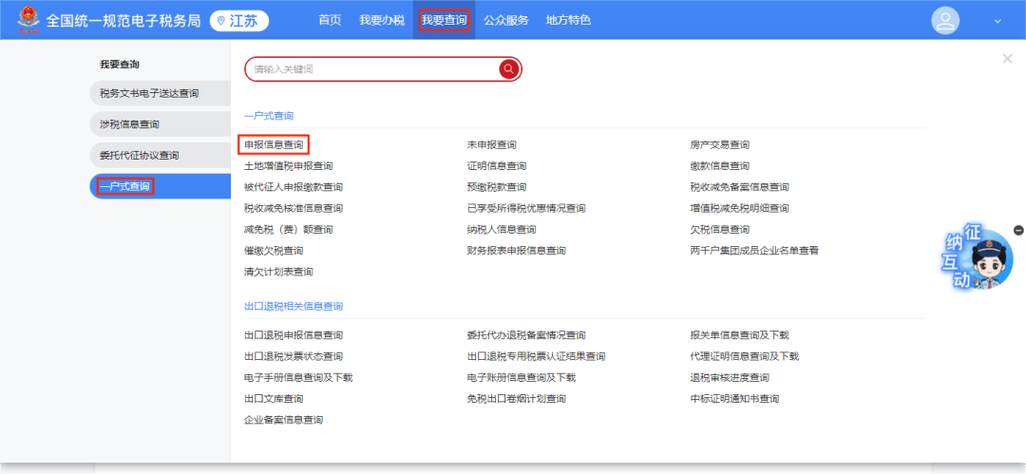
Task: Close the query panel with X
Action: 1007,59
